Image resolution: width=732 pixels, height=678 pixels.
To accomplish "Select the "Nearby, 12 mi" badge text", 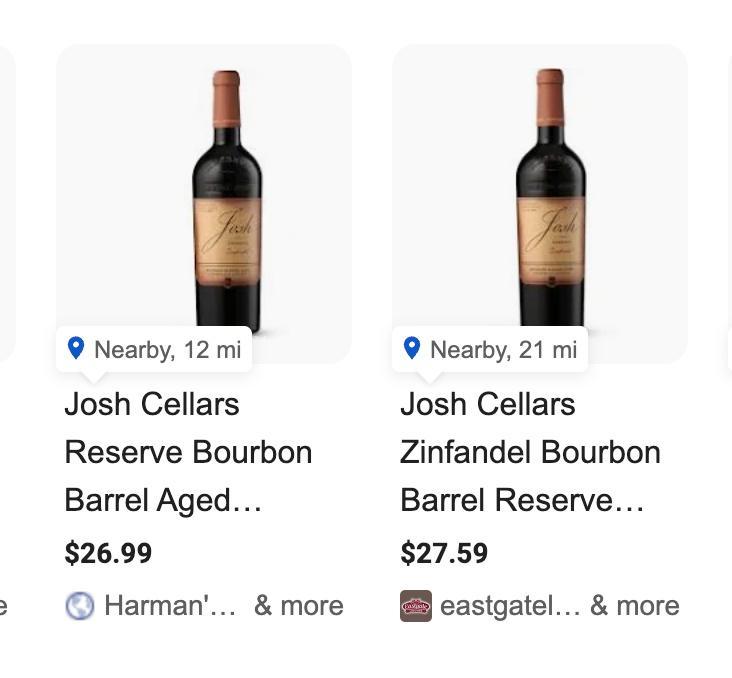I will pos(167,350).
